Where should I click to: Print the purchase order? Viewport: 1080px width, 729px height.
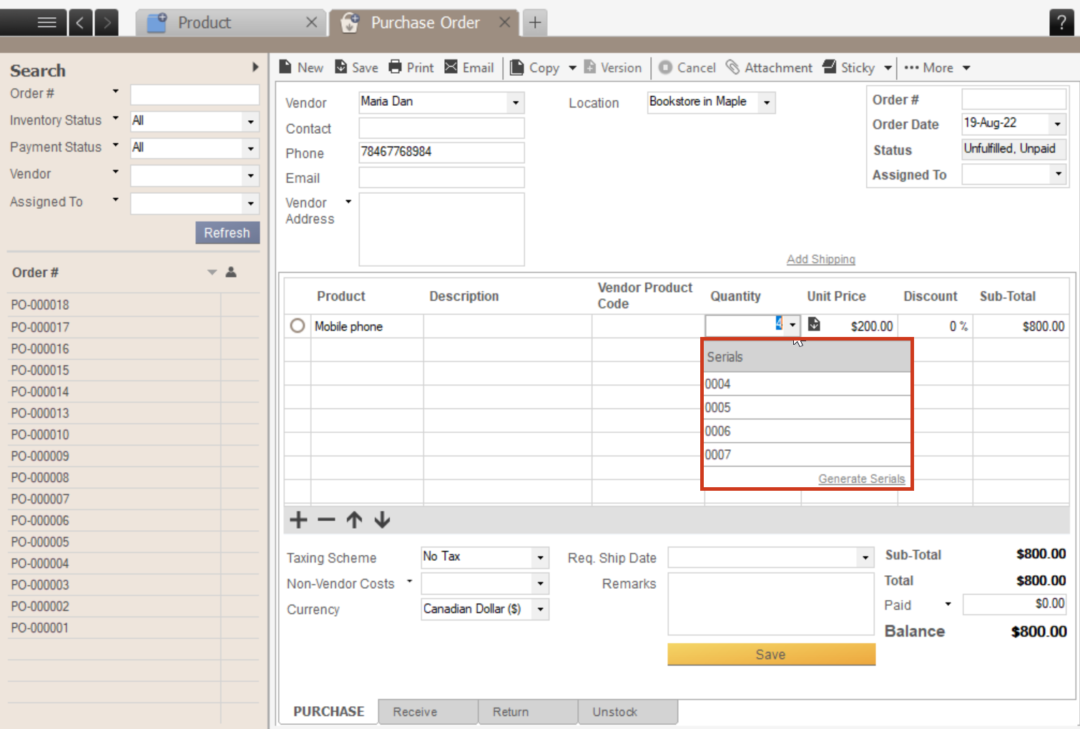[x=411, y=67]
